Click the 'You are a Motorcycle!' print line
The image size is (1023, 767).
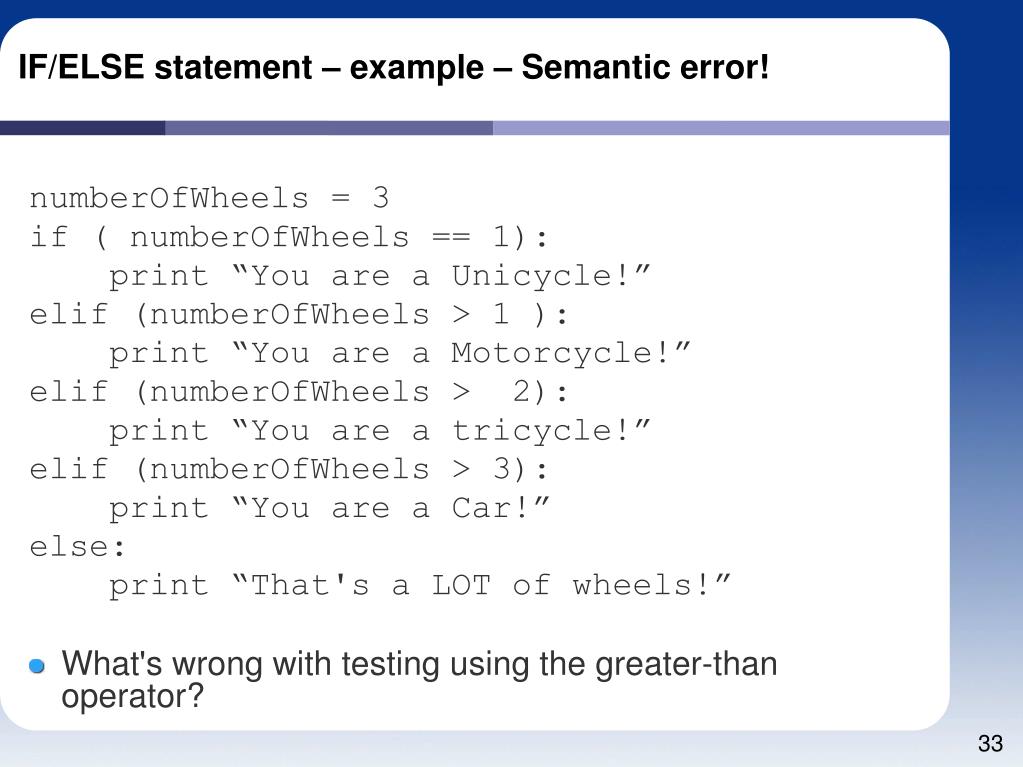(399, 354)
